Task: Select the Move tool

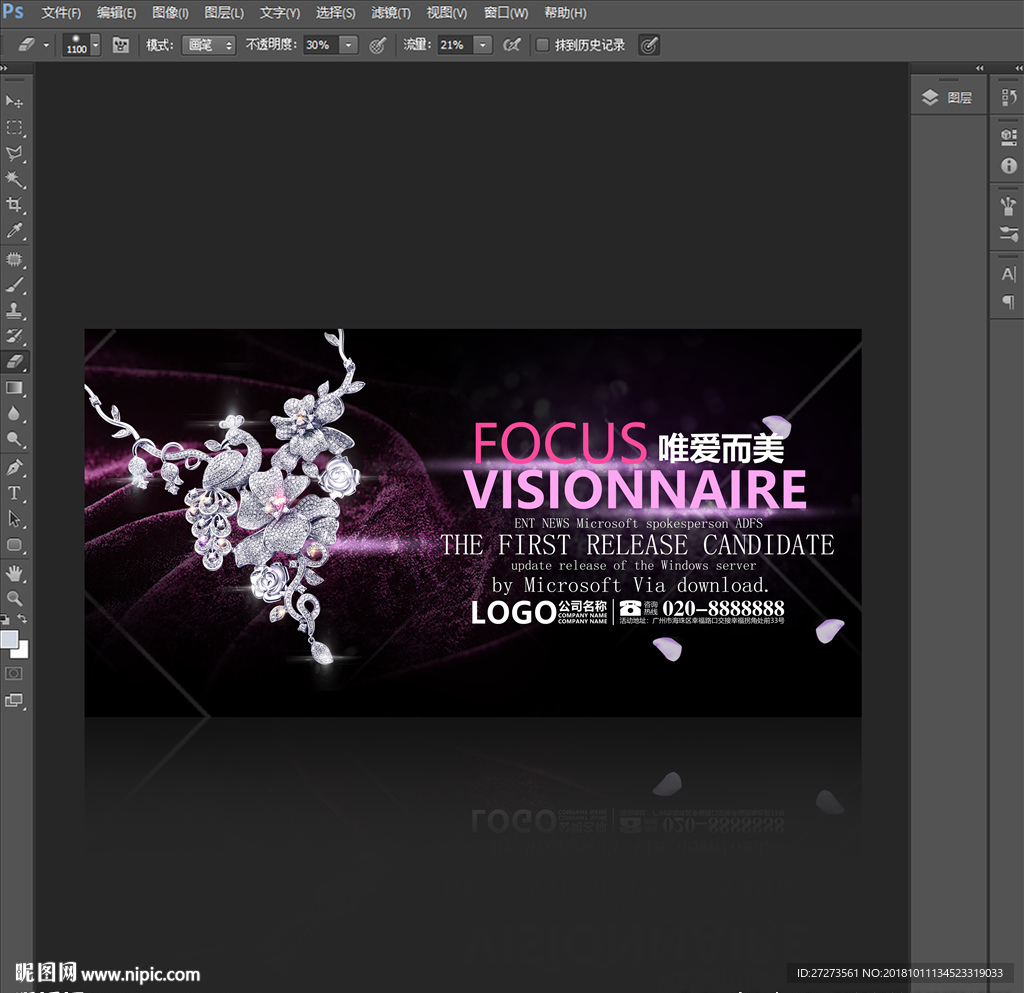Action: click(x=15, y=102)
